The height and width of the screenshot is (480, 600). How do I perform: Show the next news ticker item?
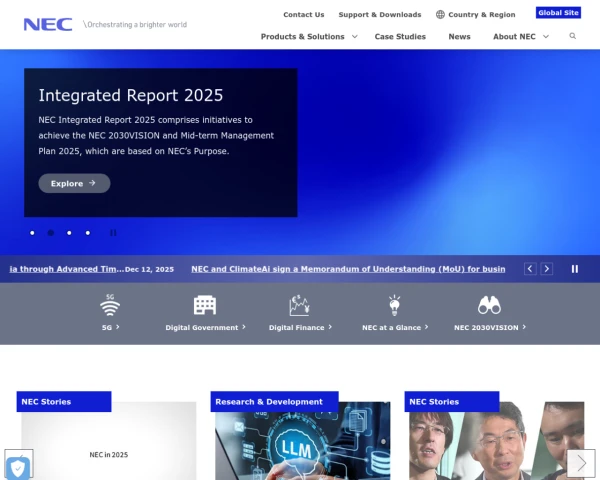[546, 269]
